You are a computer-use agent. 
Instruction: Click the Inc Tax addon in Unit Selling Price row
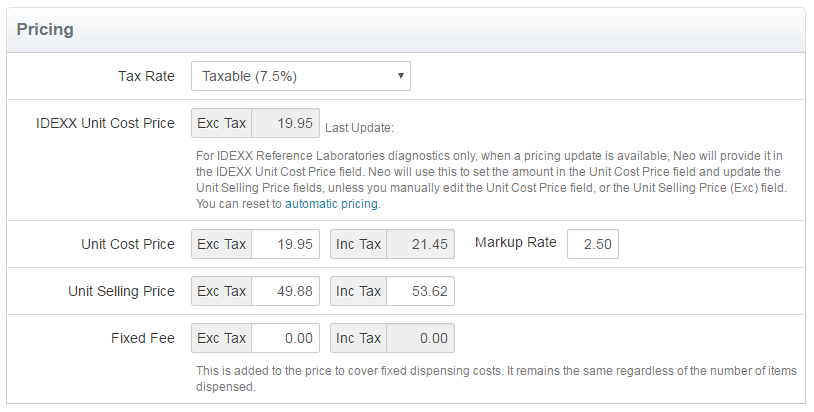coord(359,291)
